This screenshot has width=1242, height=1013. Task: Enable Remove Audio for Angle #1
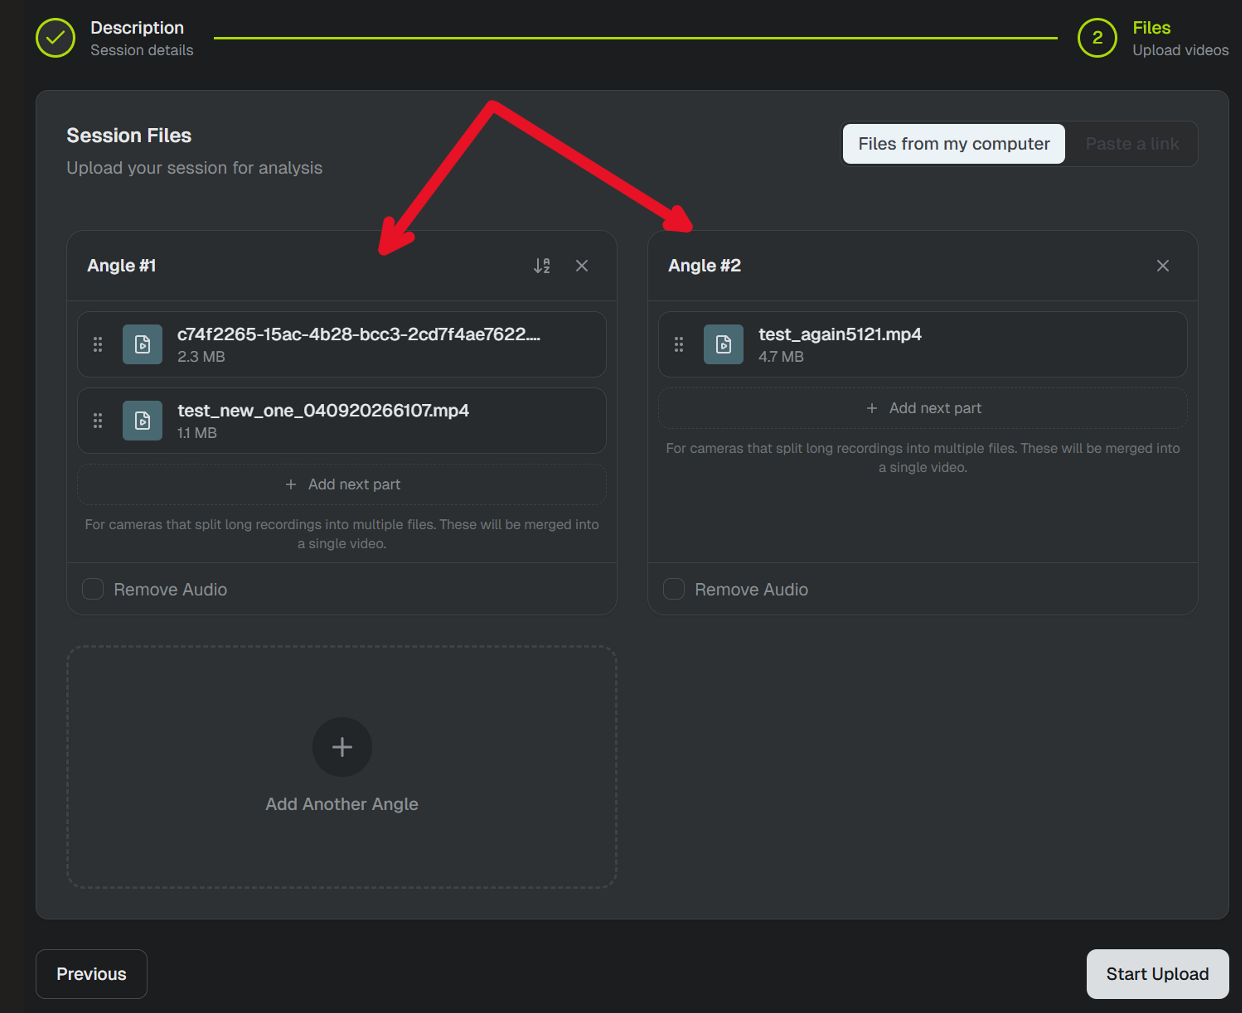tap(93, 589)
